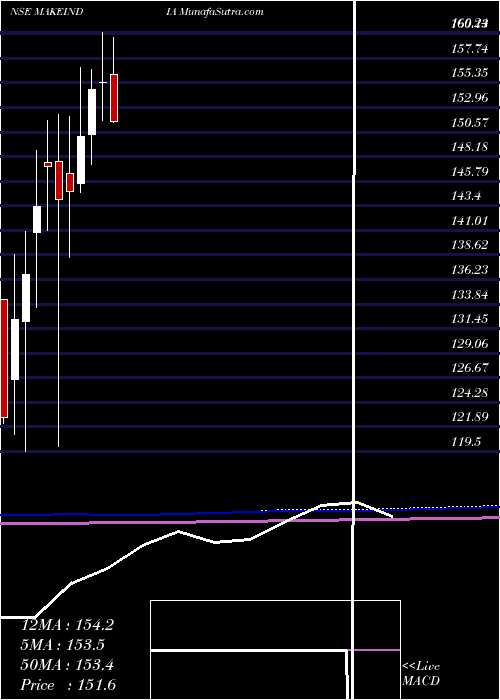Select the 152.96 price level label
500x700 pixels.
click(469, 98)
